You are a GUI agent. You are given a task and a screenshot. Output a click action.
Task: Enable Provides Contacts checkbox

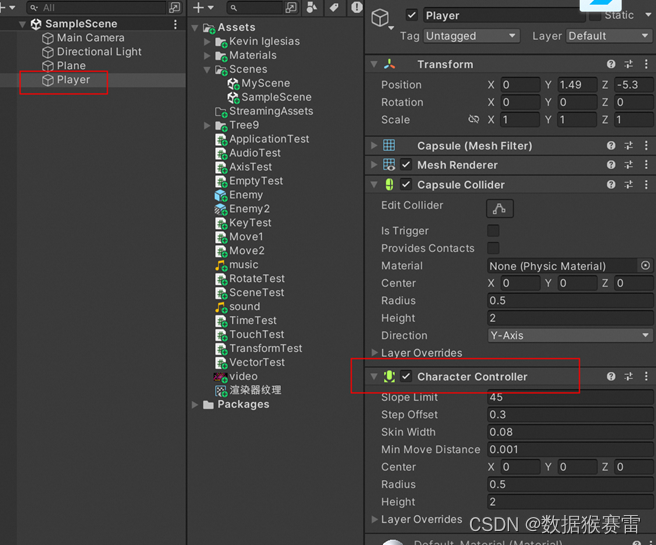point(493,248)
